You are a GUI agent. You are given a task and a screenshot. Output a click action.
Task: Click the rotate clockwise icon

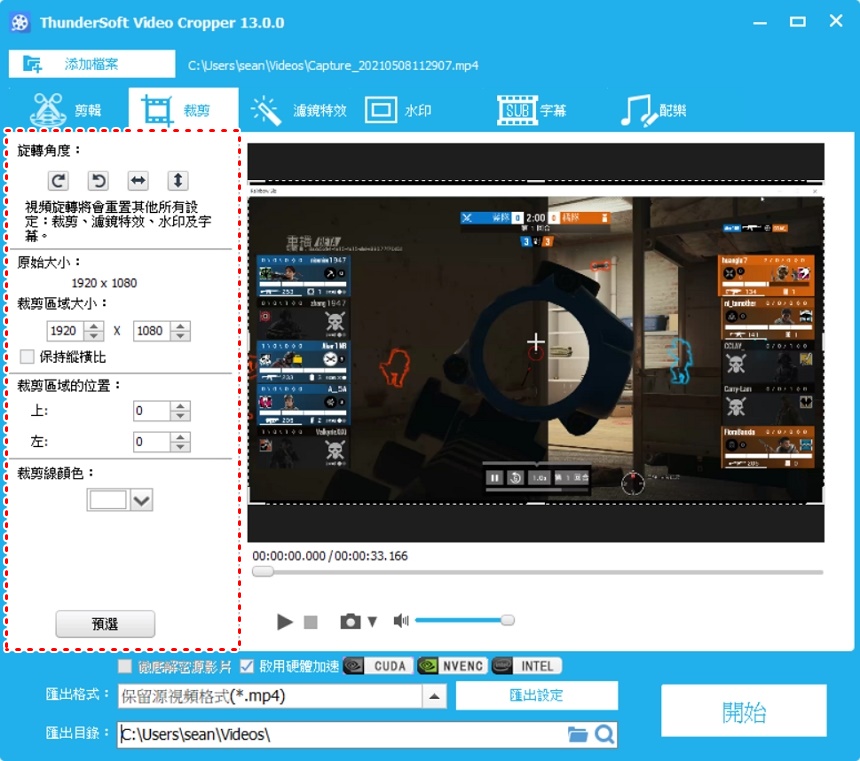point(59,181)
